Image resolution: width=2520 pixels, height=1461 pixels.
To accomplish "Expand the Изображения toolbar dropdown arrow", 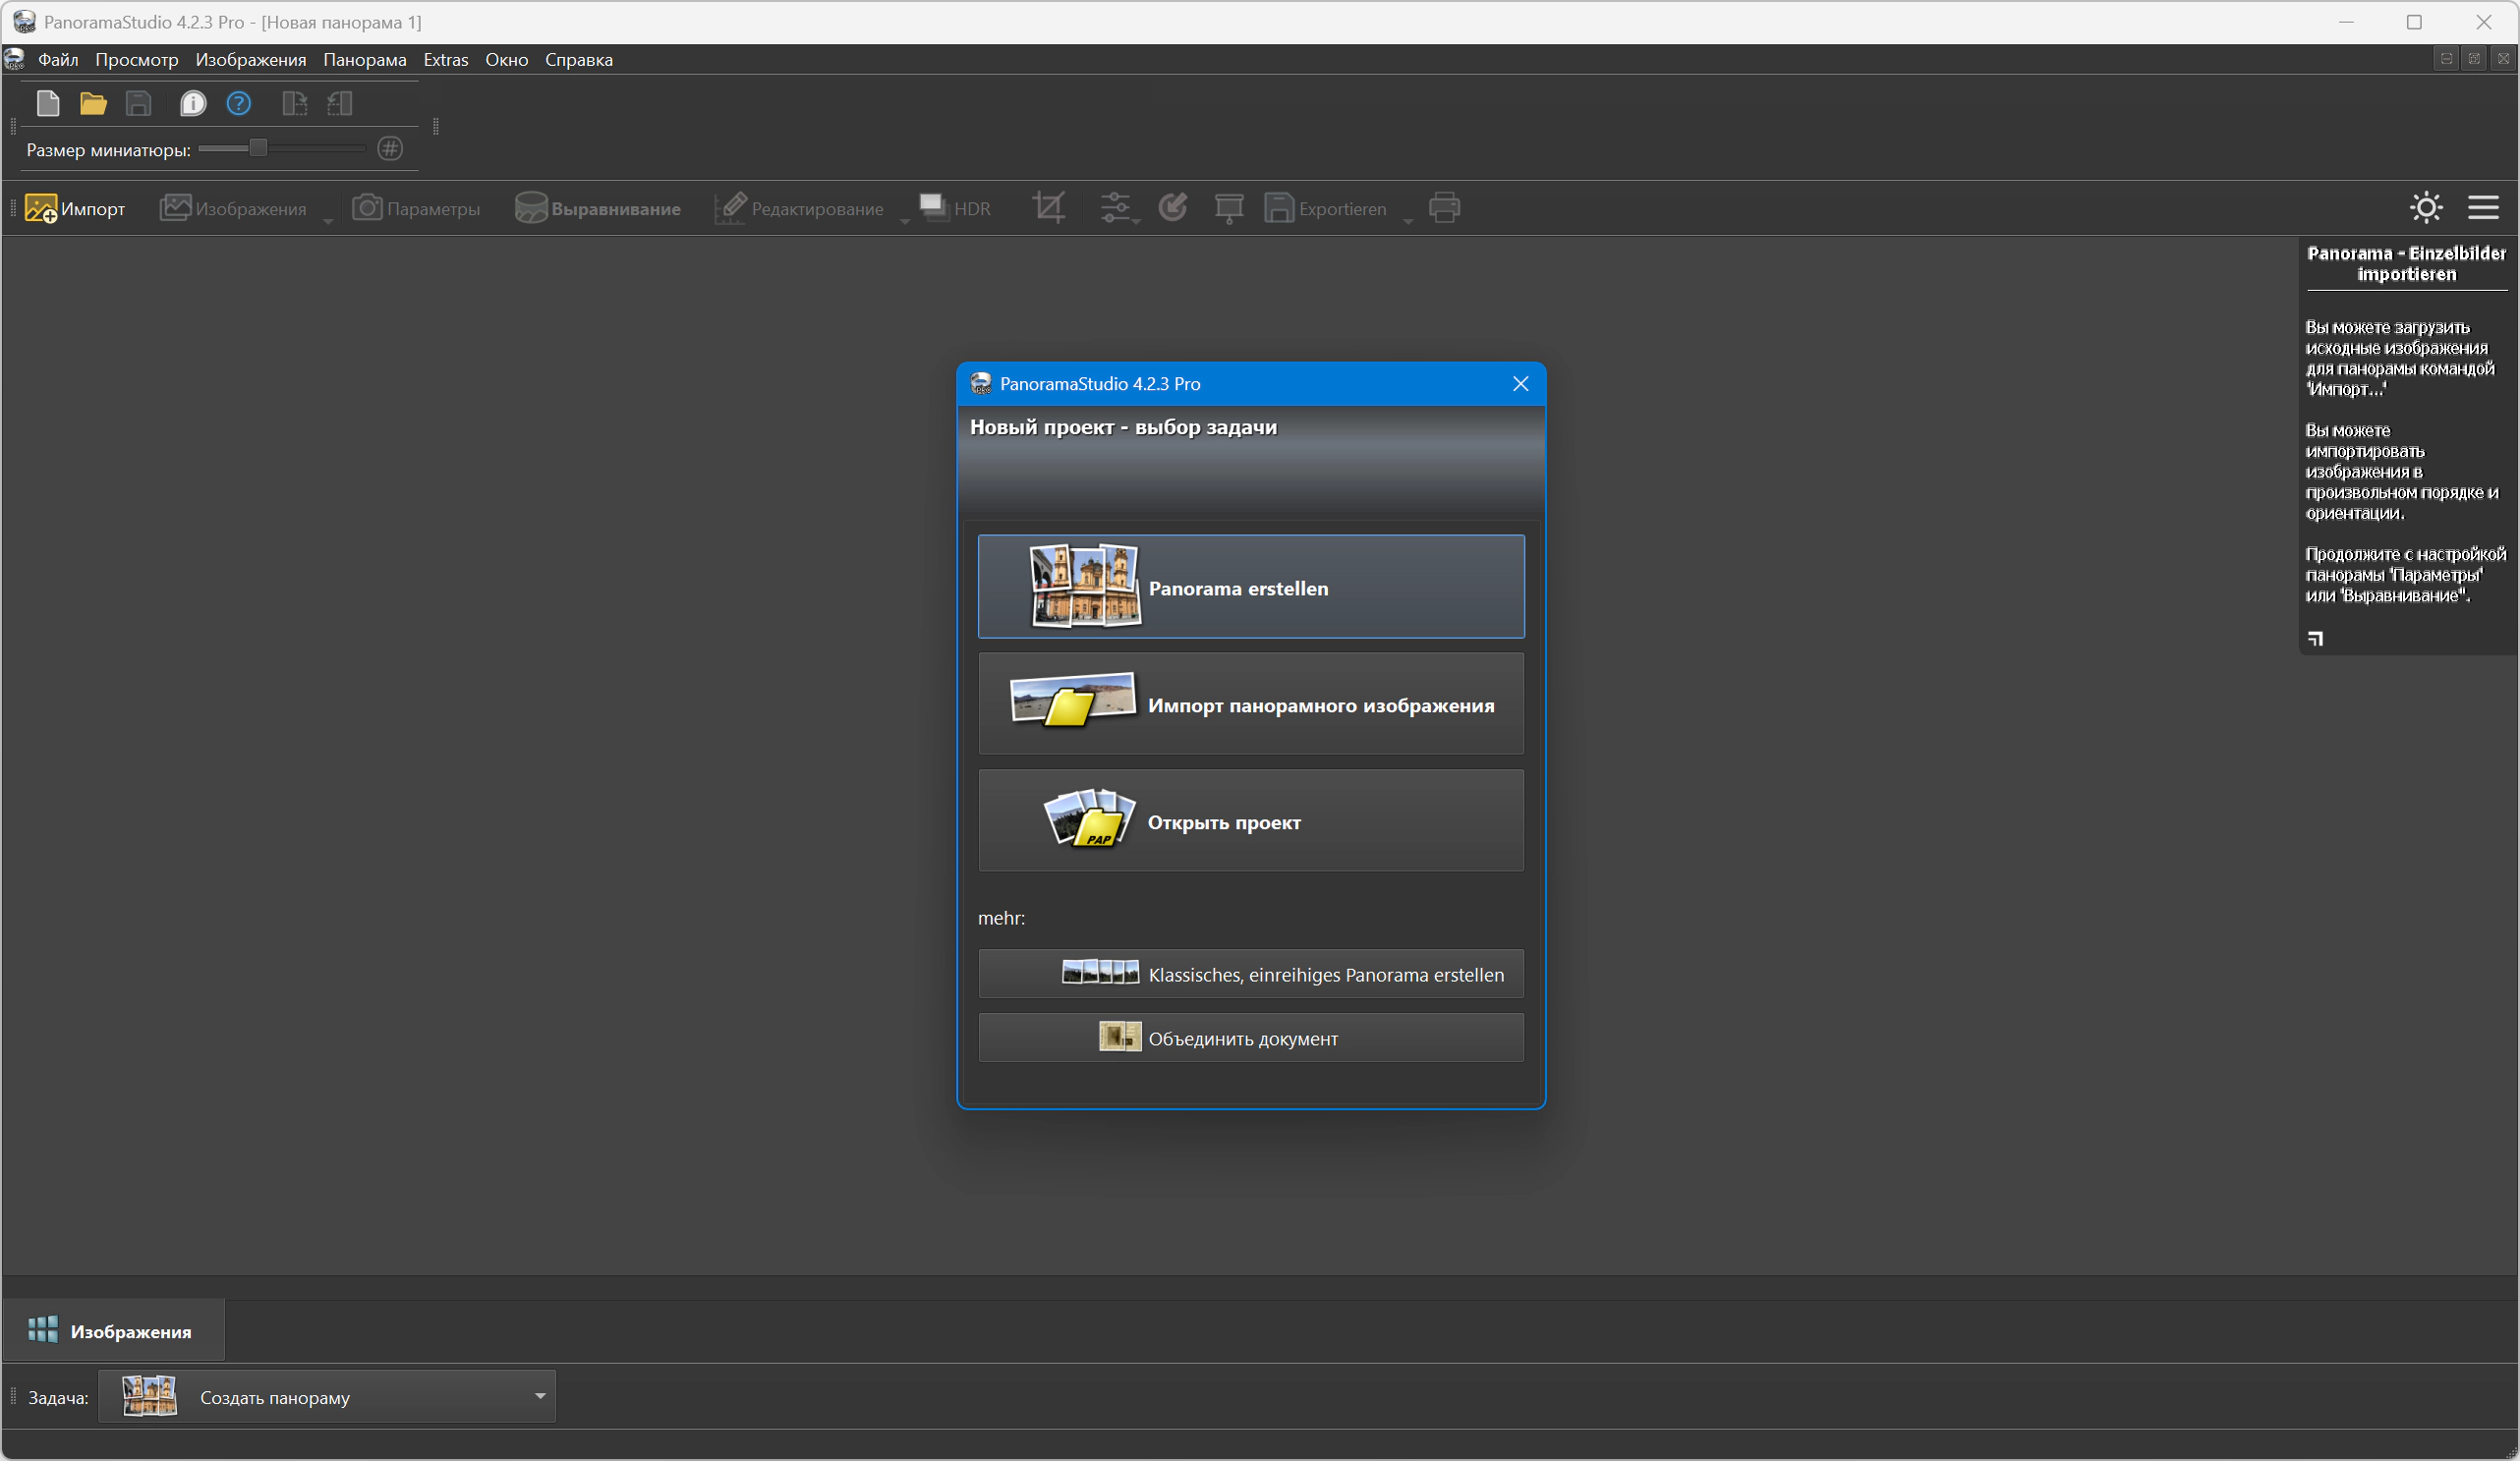I will 327,221.
